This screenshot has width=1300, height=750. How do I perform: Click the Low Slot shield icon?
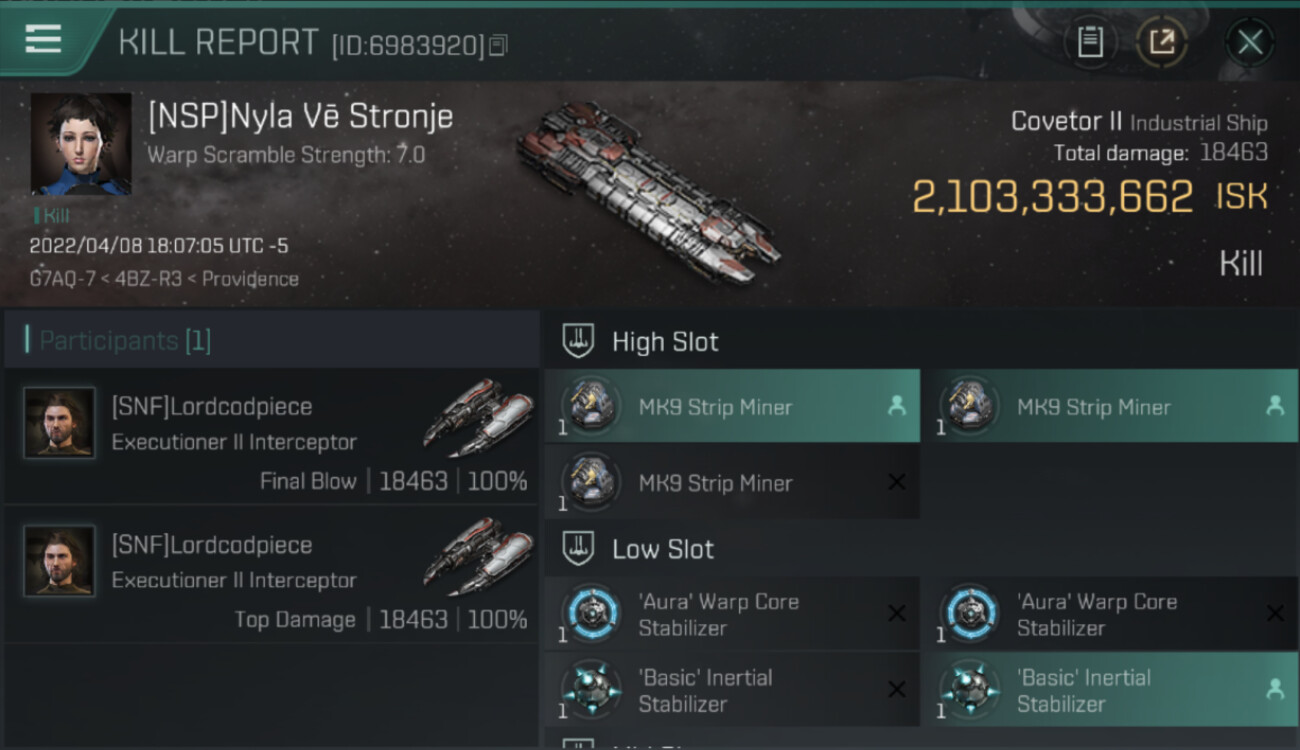(577, 548)
